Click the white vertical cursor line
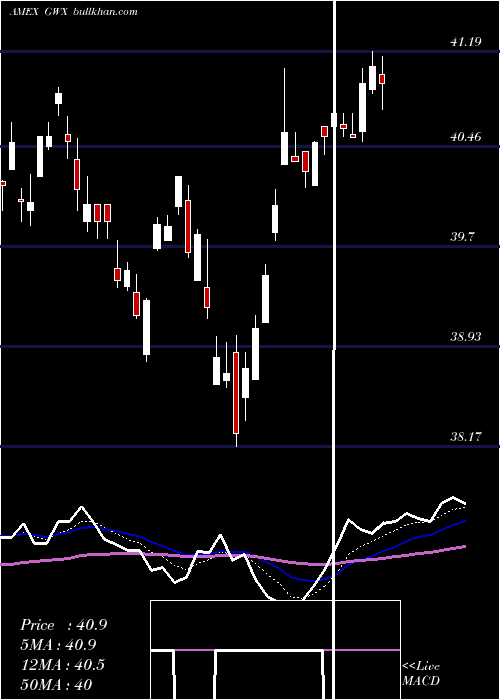This screenshot has height=700, width=500. click(x=333, y=350)
